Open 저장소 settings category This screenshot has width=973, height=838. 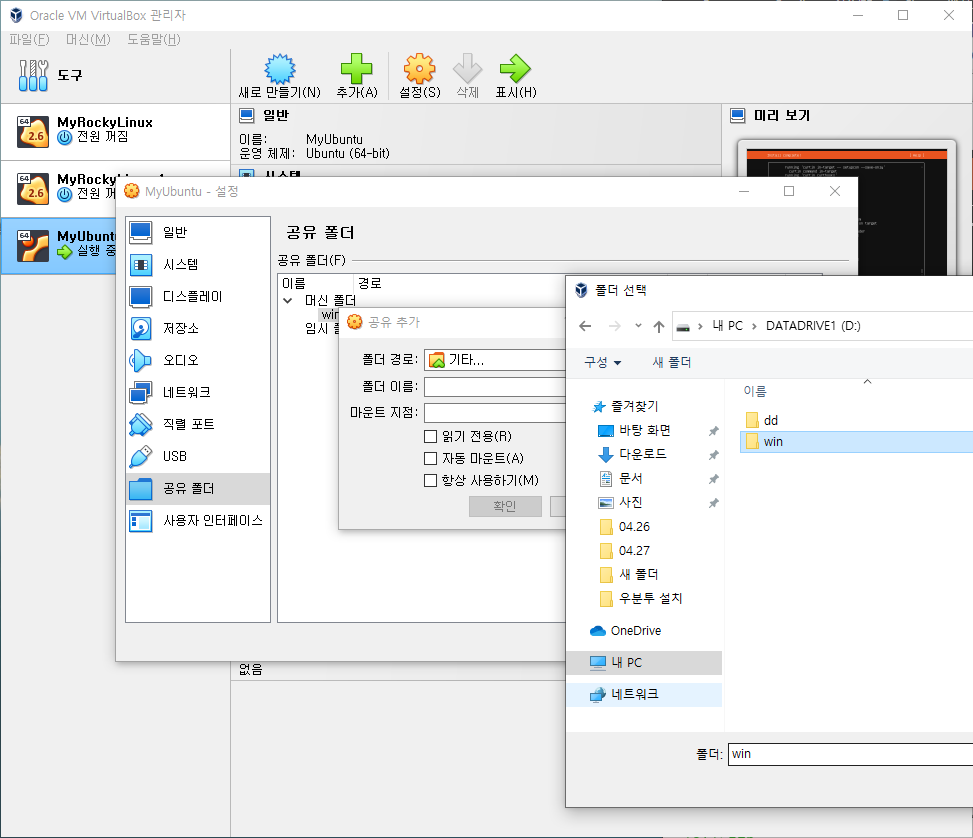[x=197, y=328]
